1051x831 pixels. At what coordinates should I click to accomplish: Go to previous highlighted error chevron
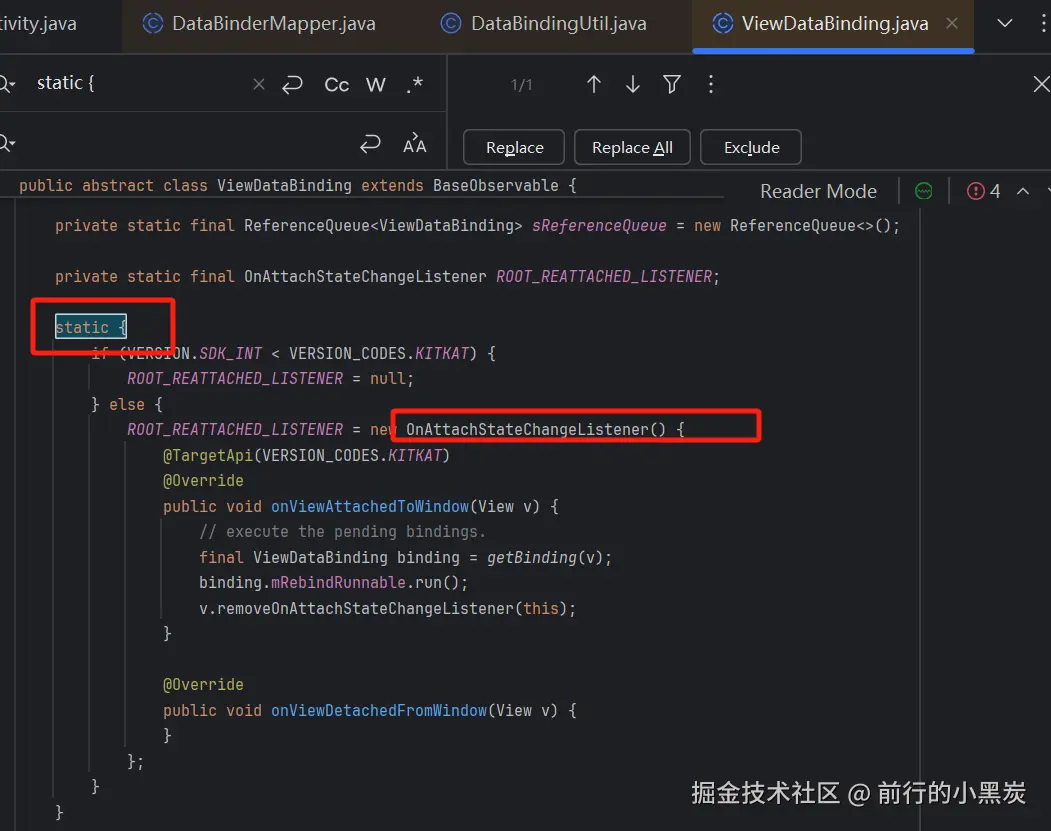[x=1023, y=192]
